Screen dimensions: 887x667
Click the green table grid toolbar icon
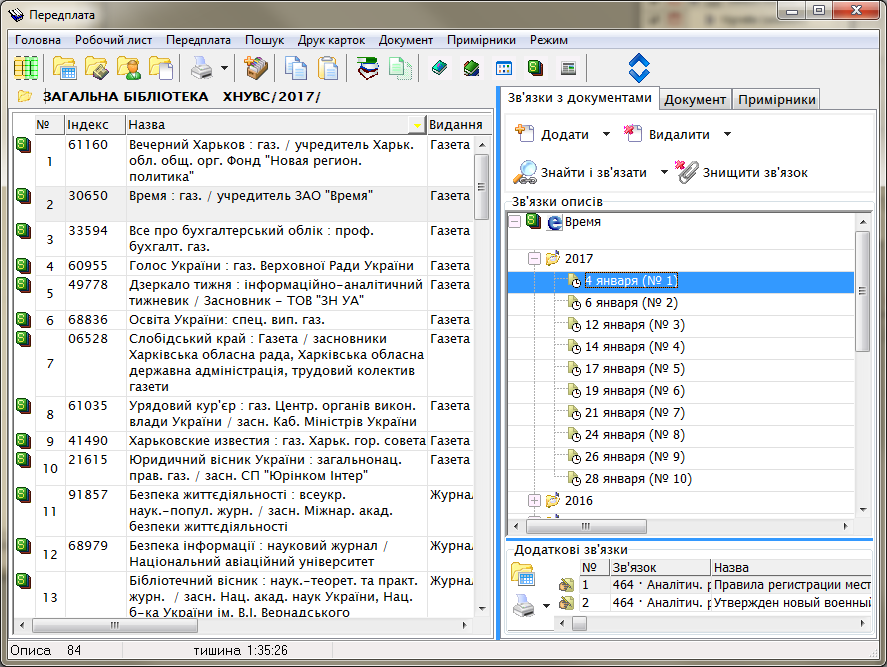(x=26, y=69)
